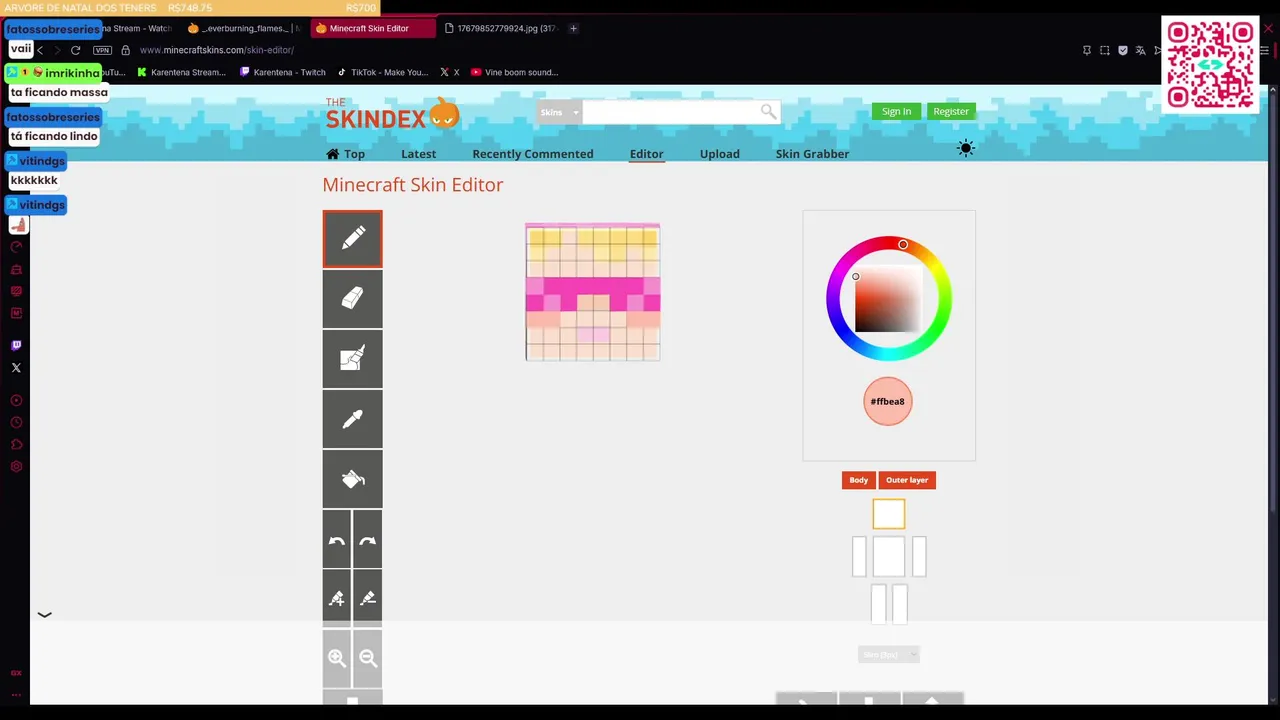Image resolution: width=1280 pixels, height=720 pixels.
Task: Open the sidebar settings gear
Action: (16, 467)
